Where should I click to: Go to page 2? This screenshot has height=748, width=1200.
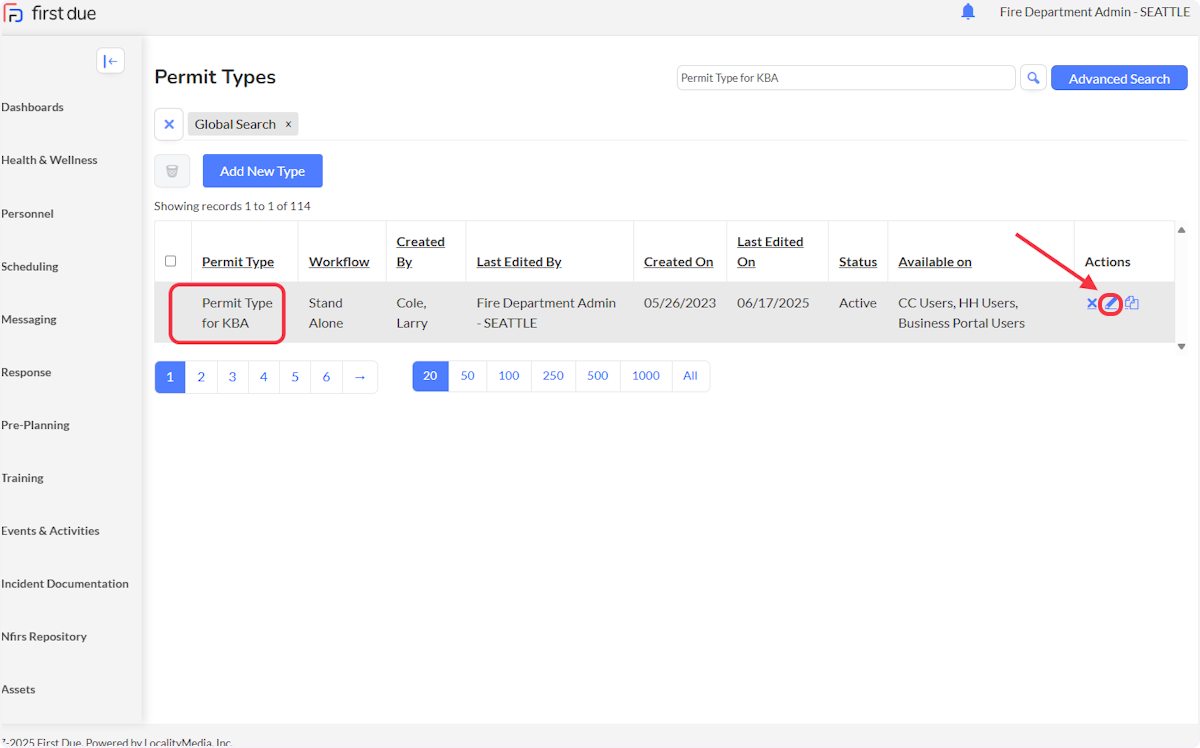click(x=201, y=376)
